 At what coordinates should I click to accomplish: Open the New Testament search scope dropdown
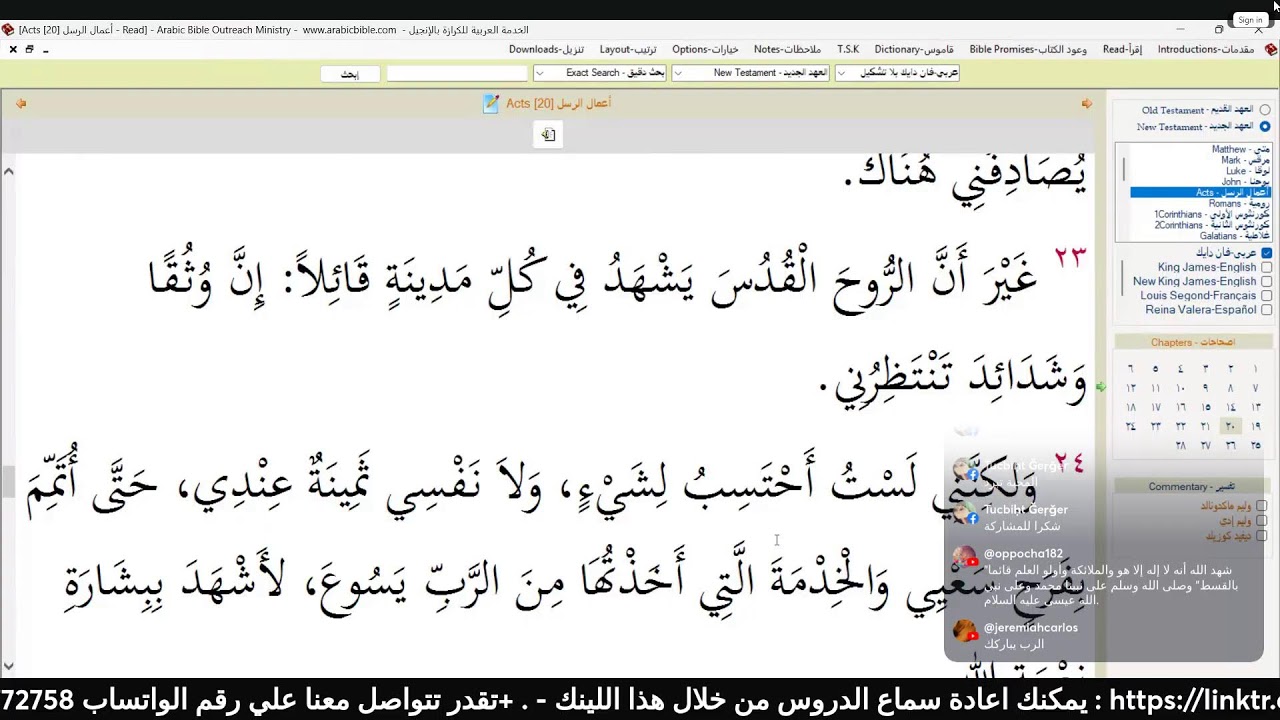(x=751, y=73)
